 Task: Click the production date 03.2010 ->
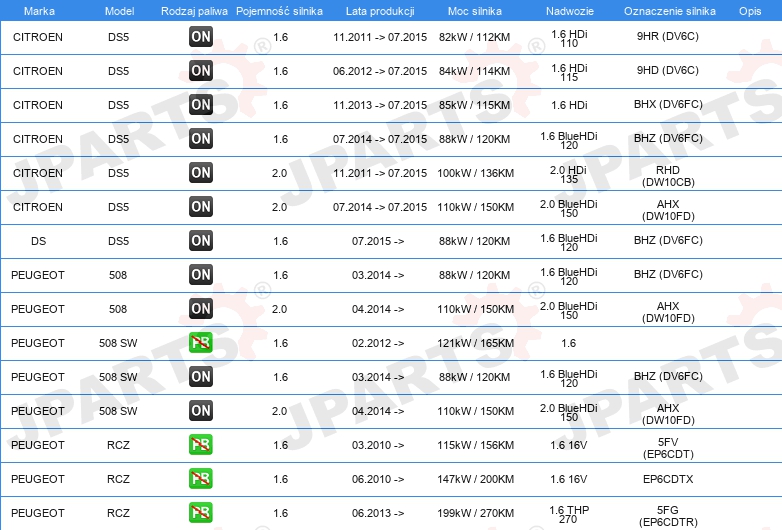tap(378, 445)
